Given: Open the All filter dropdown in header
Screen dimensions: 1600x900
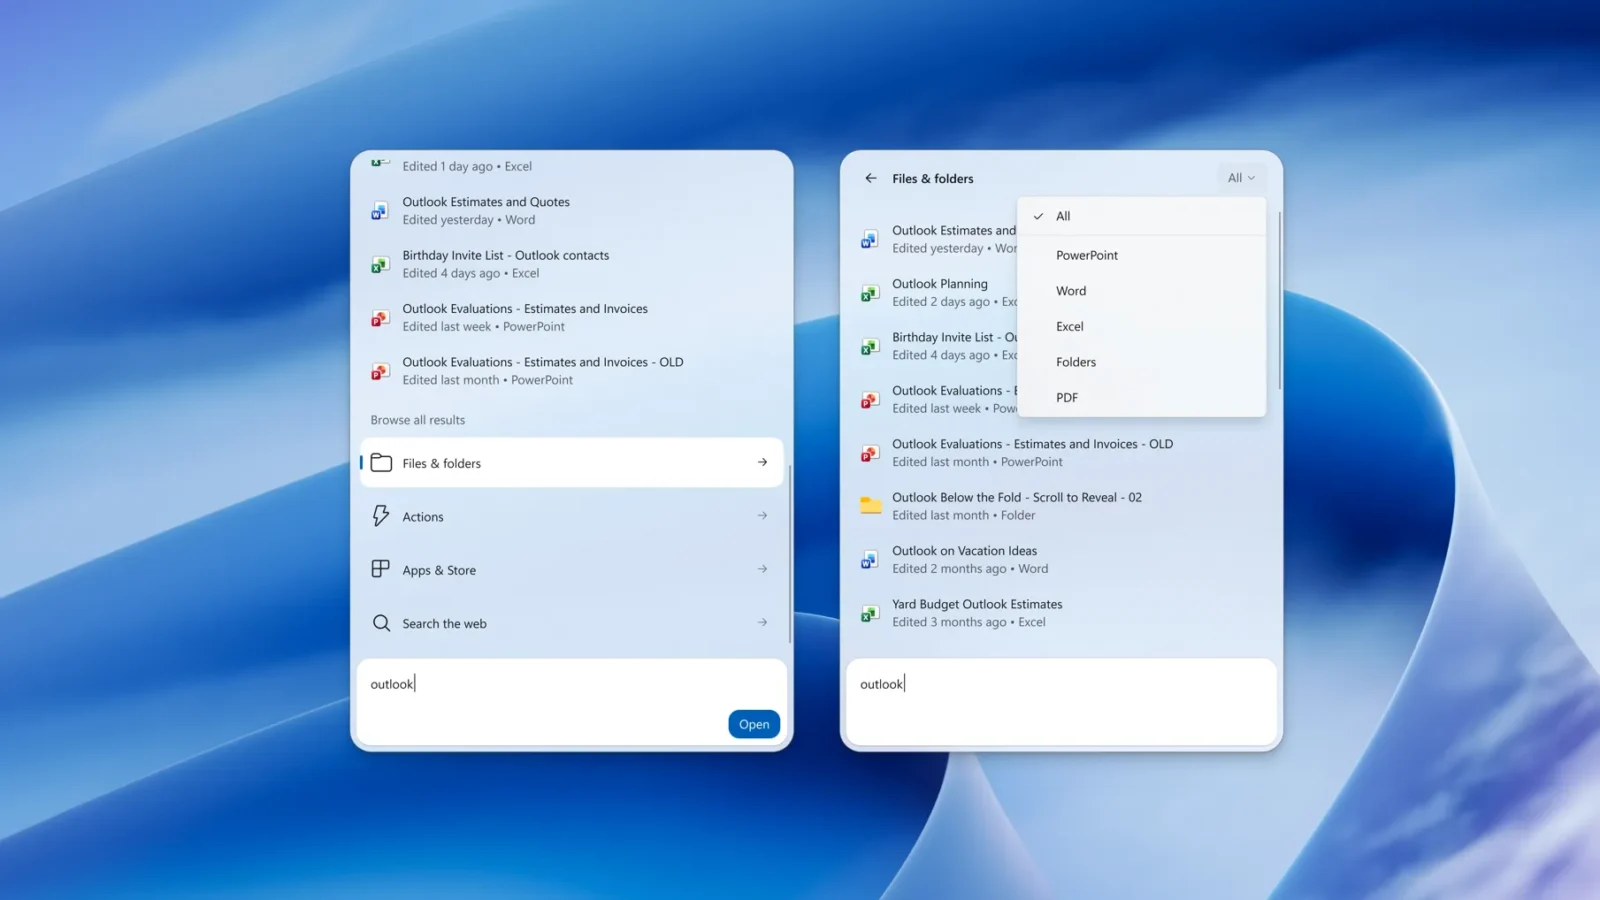Looking at the screenshot, I should click(1241, 178).
